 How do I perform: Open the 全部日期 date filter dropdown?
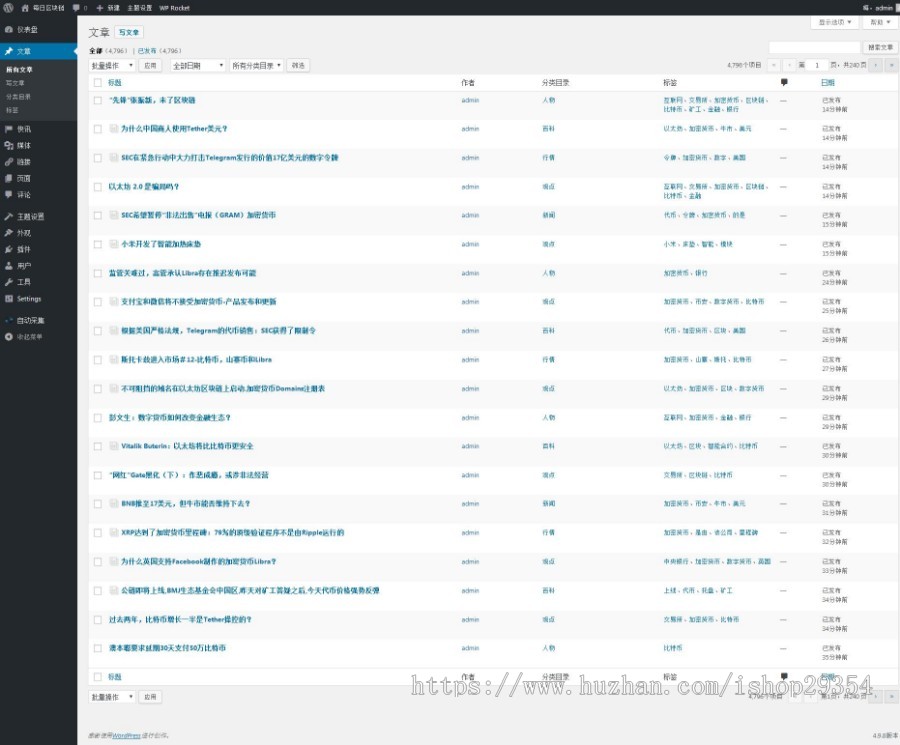(x=198, y=65)
